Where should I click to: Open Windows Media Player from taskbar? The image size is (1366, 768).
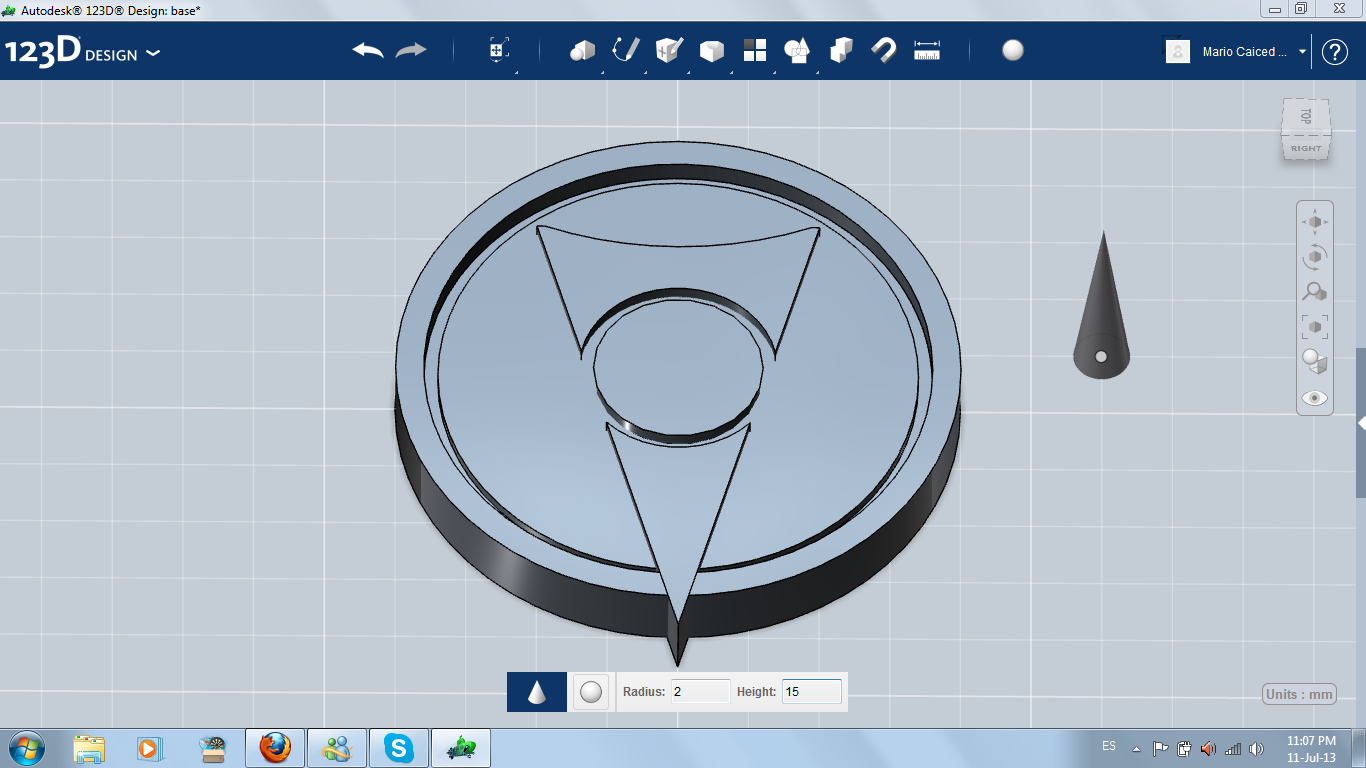coord(149,748)
